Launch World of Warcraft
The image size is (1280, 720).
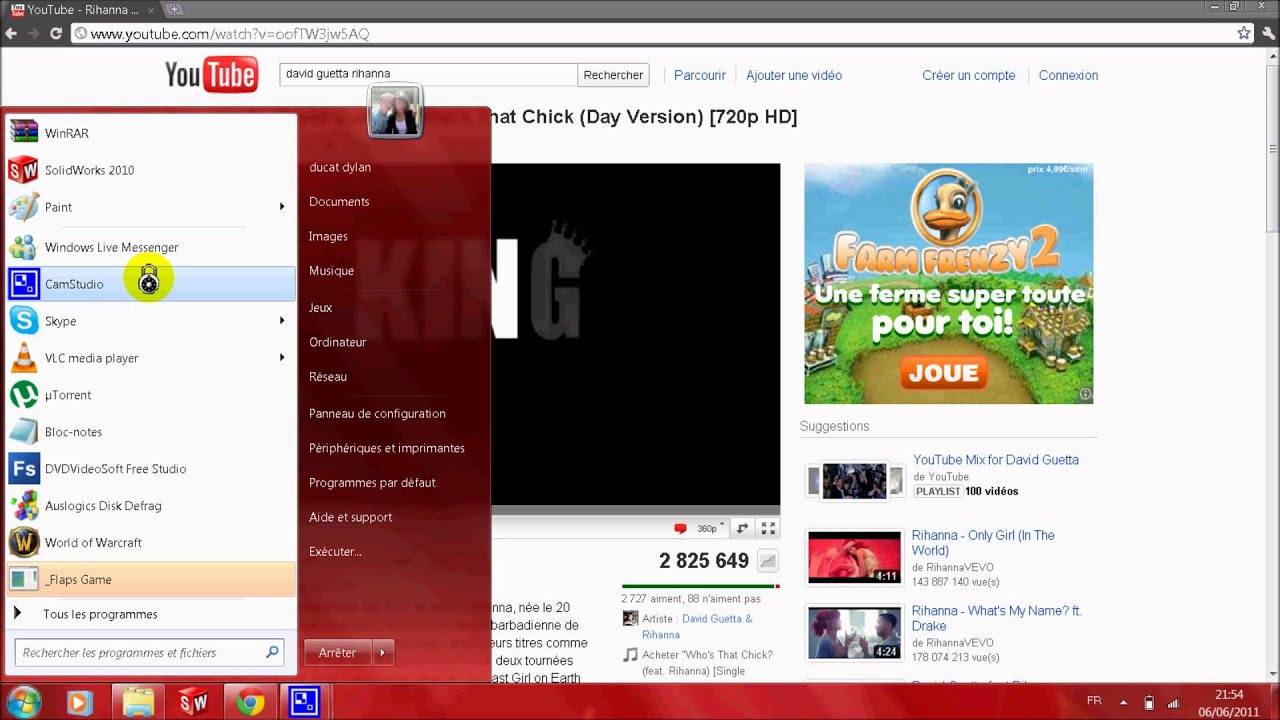tap(150, 543)
